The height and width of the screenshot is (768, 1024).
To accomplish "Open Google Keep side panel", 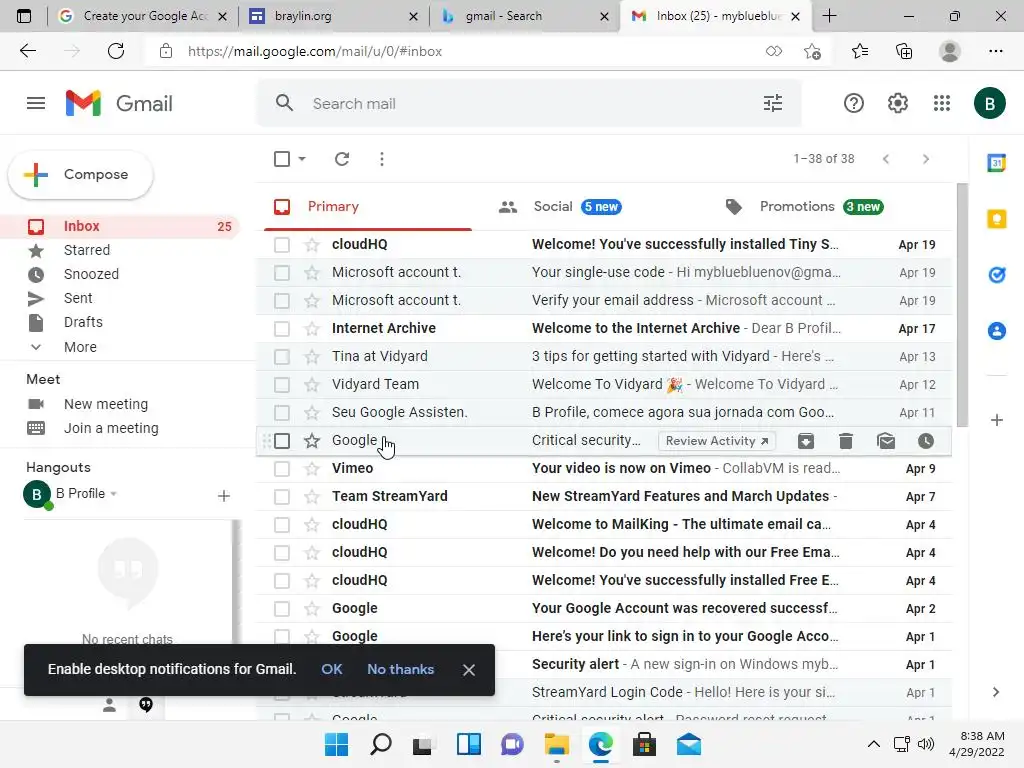I will tap(997, 219).
